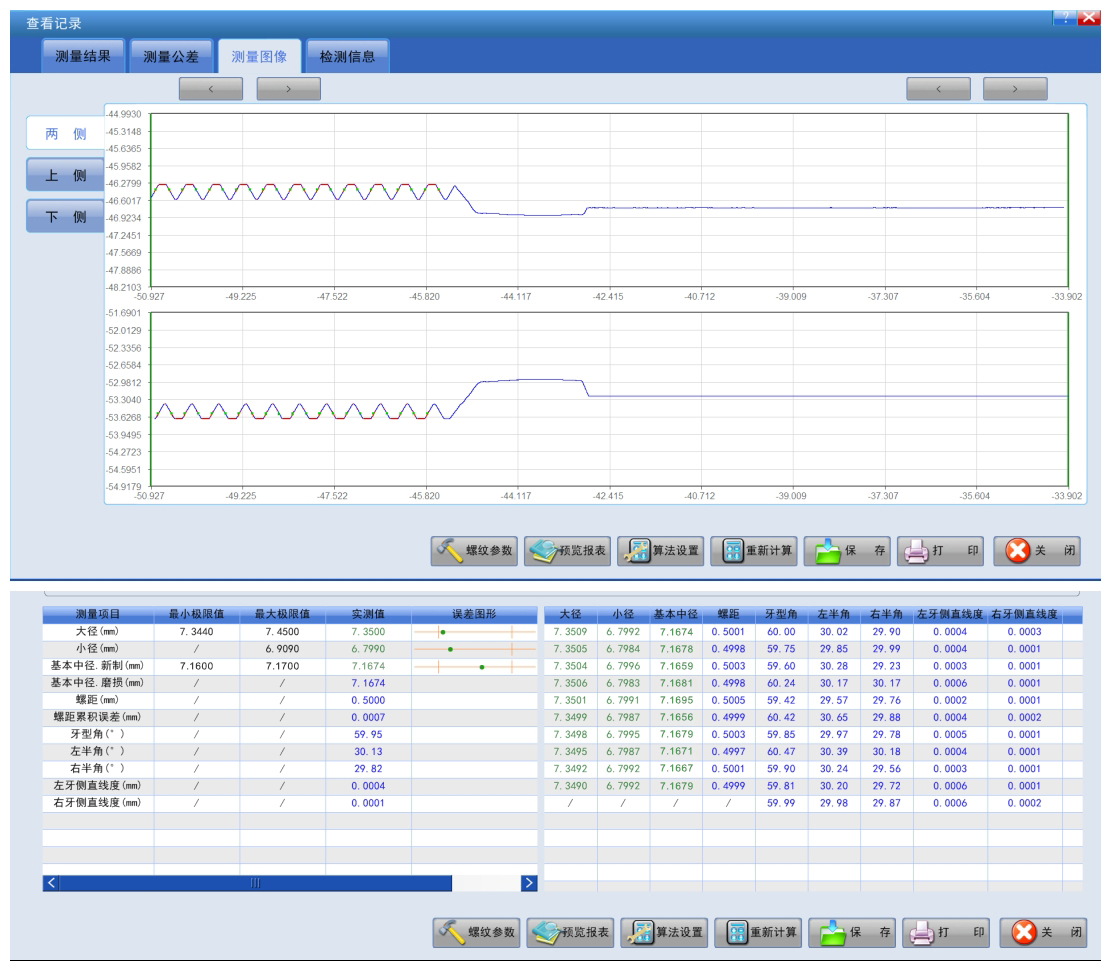Click the hammer 螺纹参数 icon below the chart

450,552
